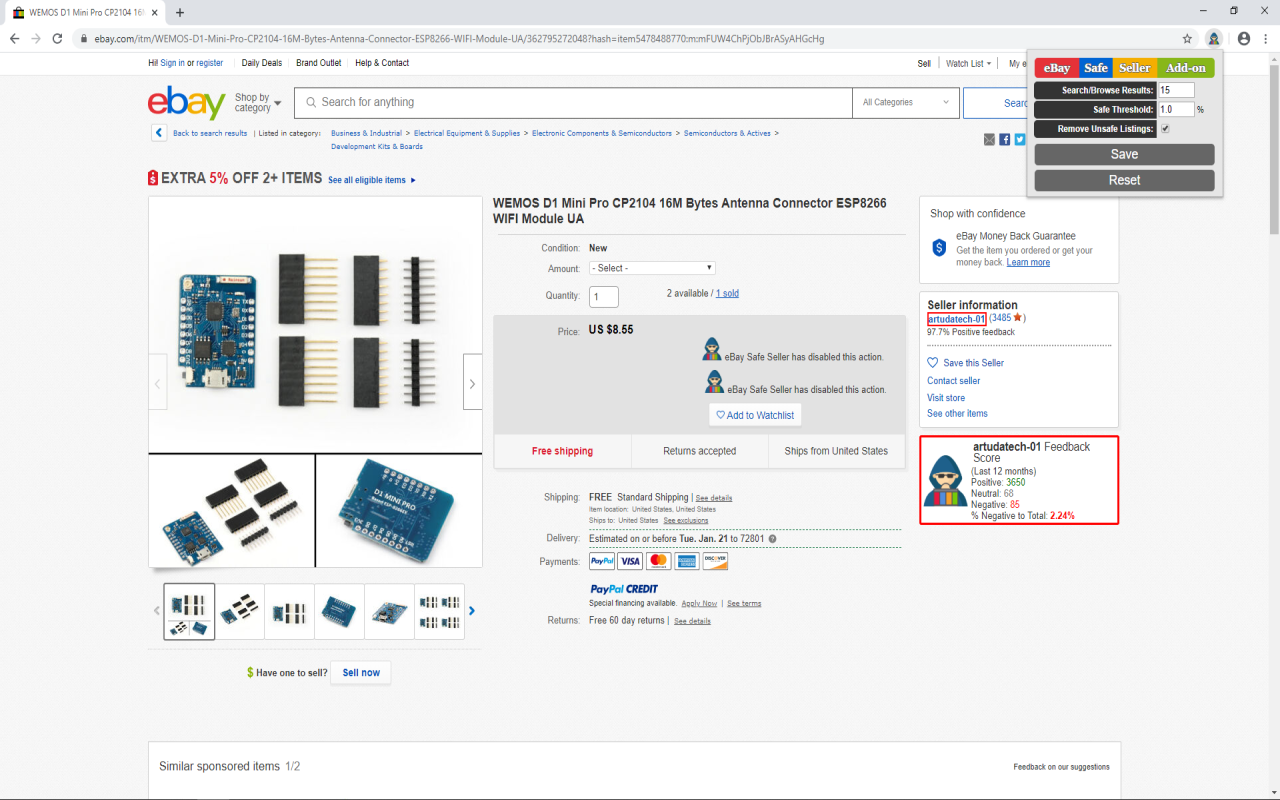The height and width of the screenshot is (800, 1280).
Task: Click See all eligible items link
Action: [372, 180]
